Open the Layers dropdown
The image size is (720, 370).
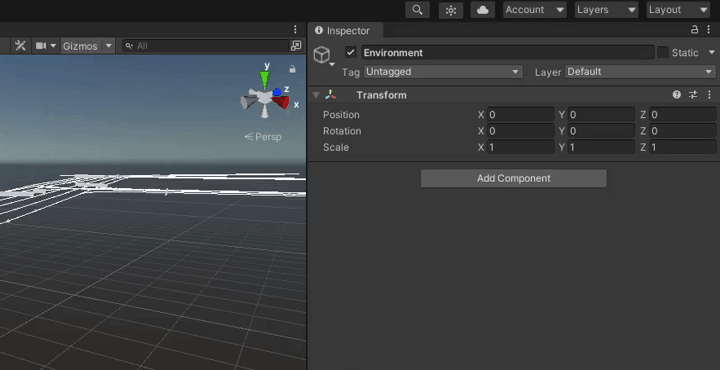[607, 10]
